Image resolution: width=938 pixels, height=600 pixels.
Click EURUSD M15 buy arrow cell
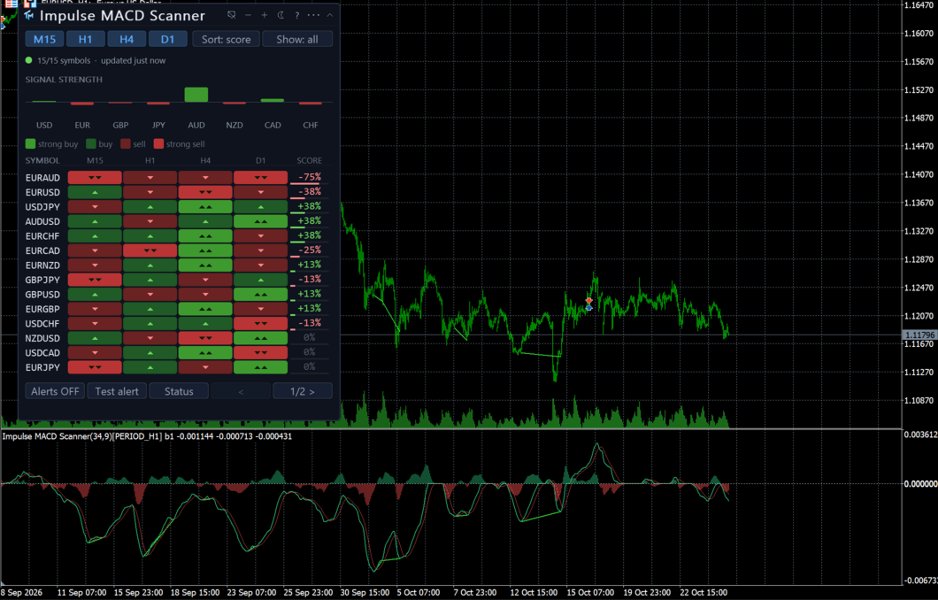pyautogui.click(x=95, y=192)
